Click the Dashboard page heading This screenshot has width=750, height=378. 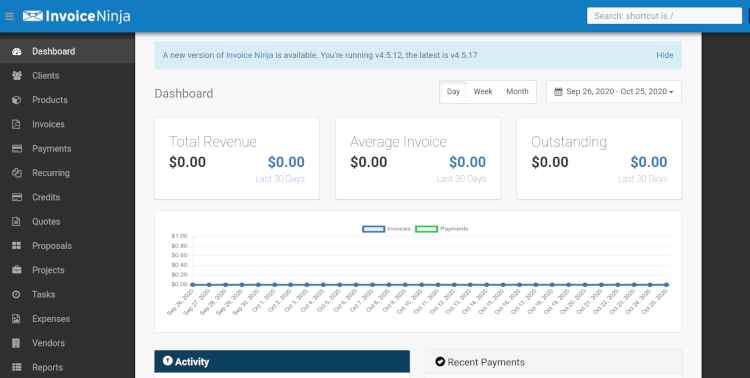pyautogui.click(x=184, y=94)
